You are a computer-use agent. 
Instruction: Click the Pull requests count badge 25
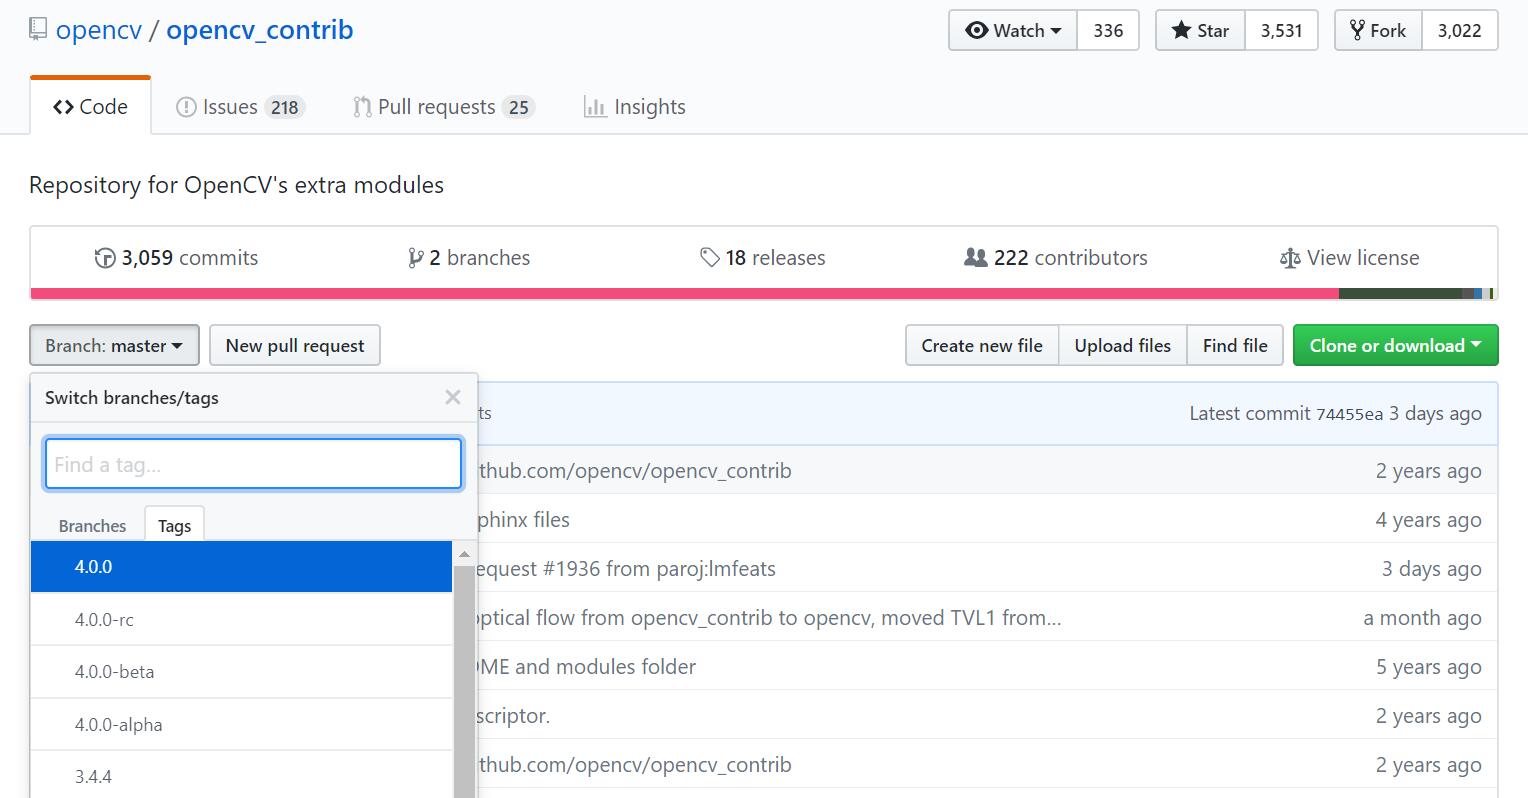(x=518, y=107)
